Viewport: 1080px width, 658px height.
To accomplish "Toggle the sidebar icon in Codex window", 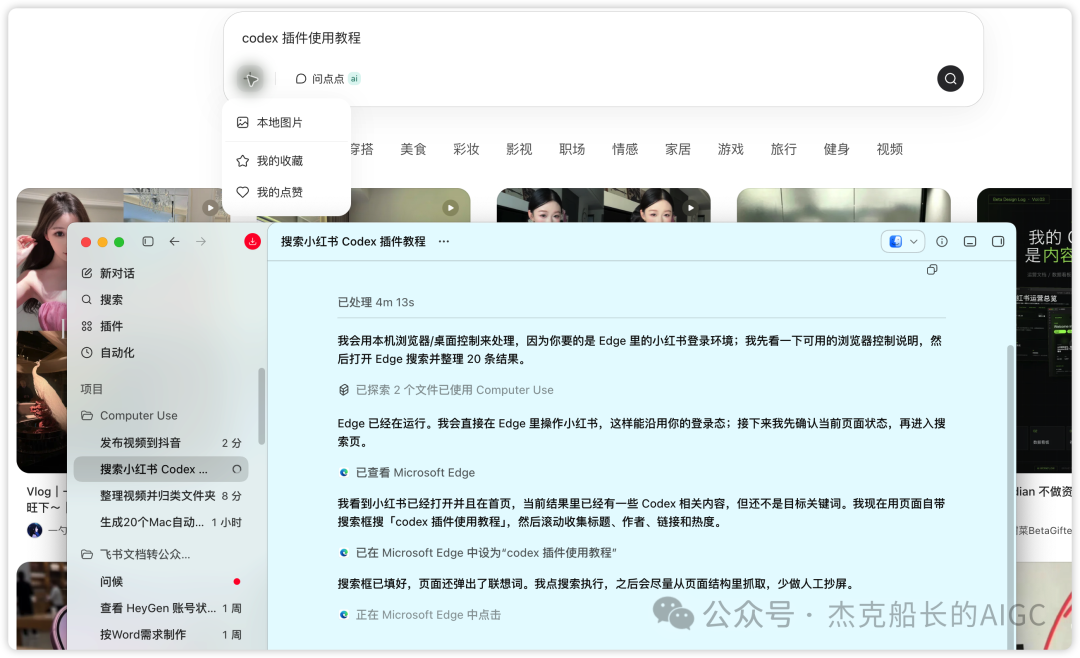I will (x=148, y=242).
